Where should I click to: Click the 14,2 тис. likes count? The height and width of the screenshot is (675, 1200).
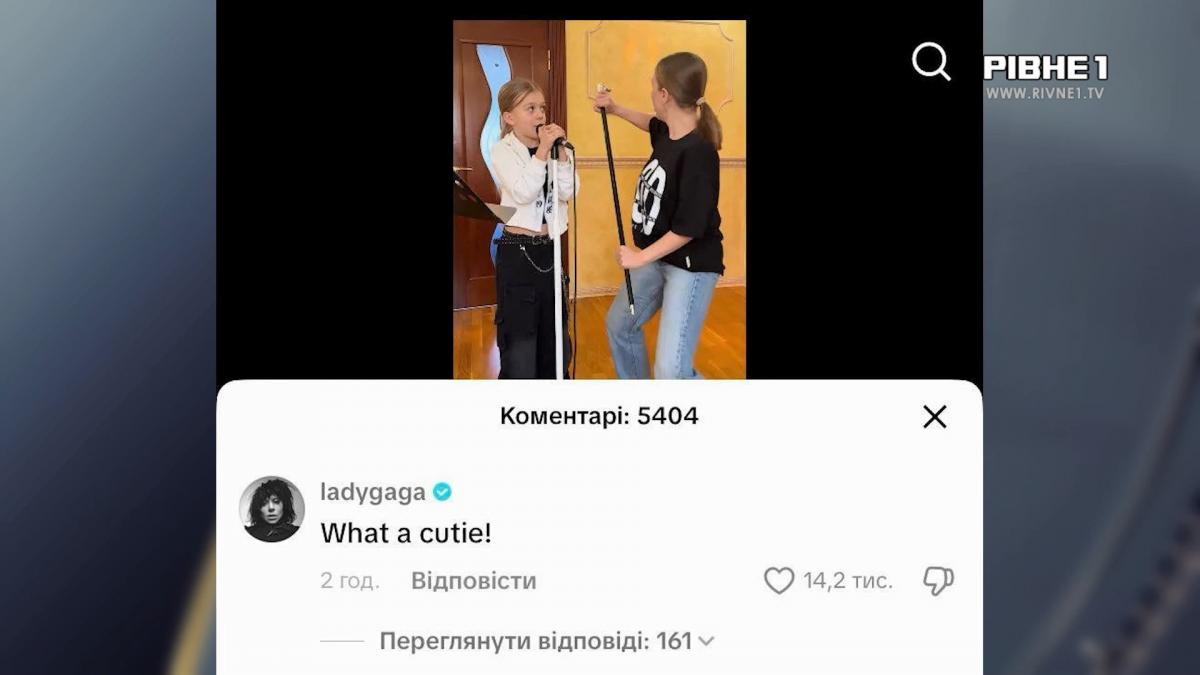coord(848,581)
